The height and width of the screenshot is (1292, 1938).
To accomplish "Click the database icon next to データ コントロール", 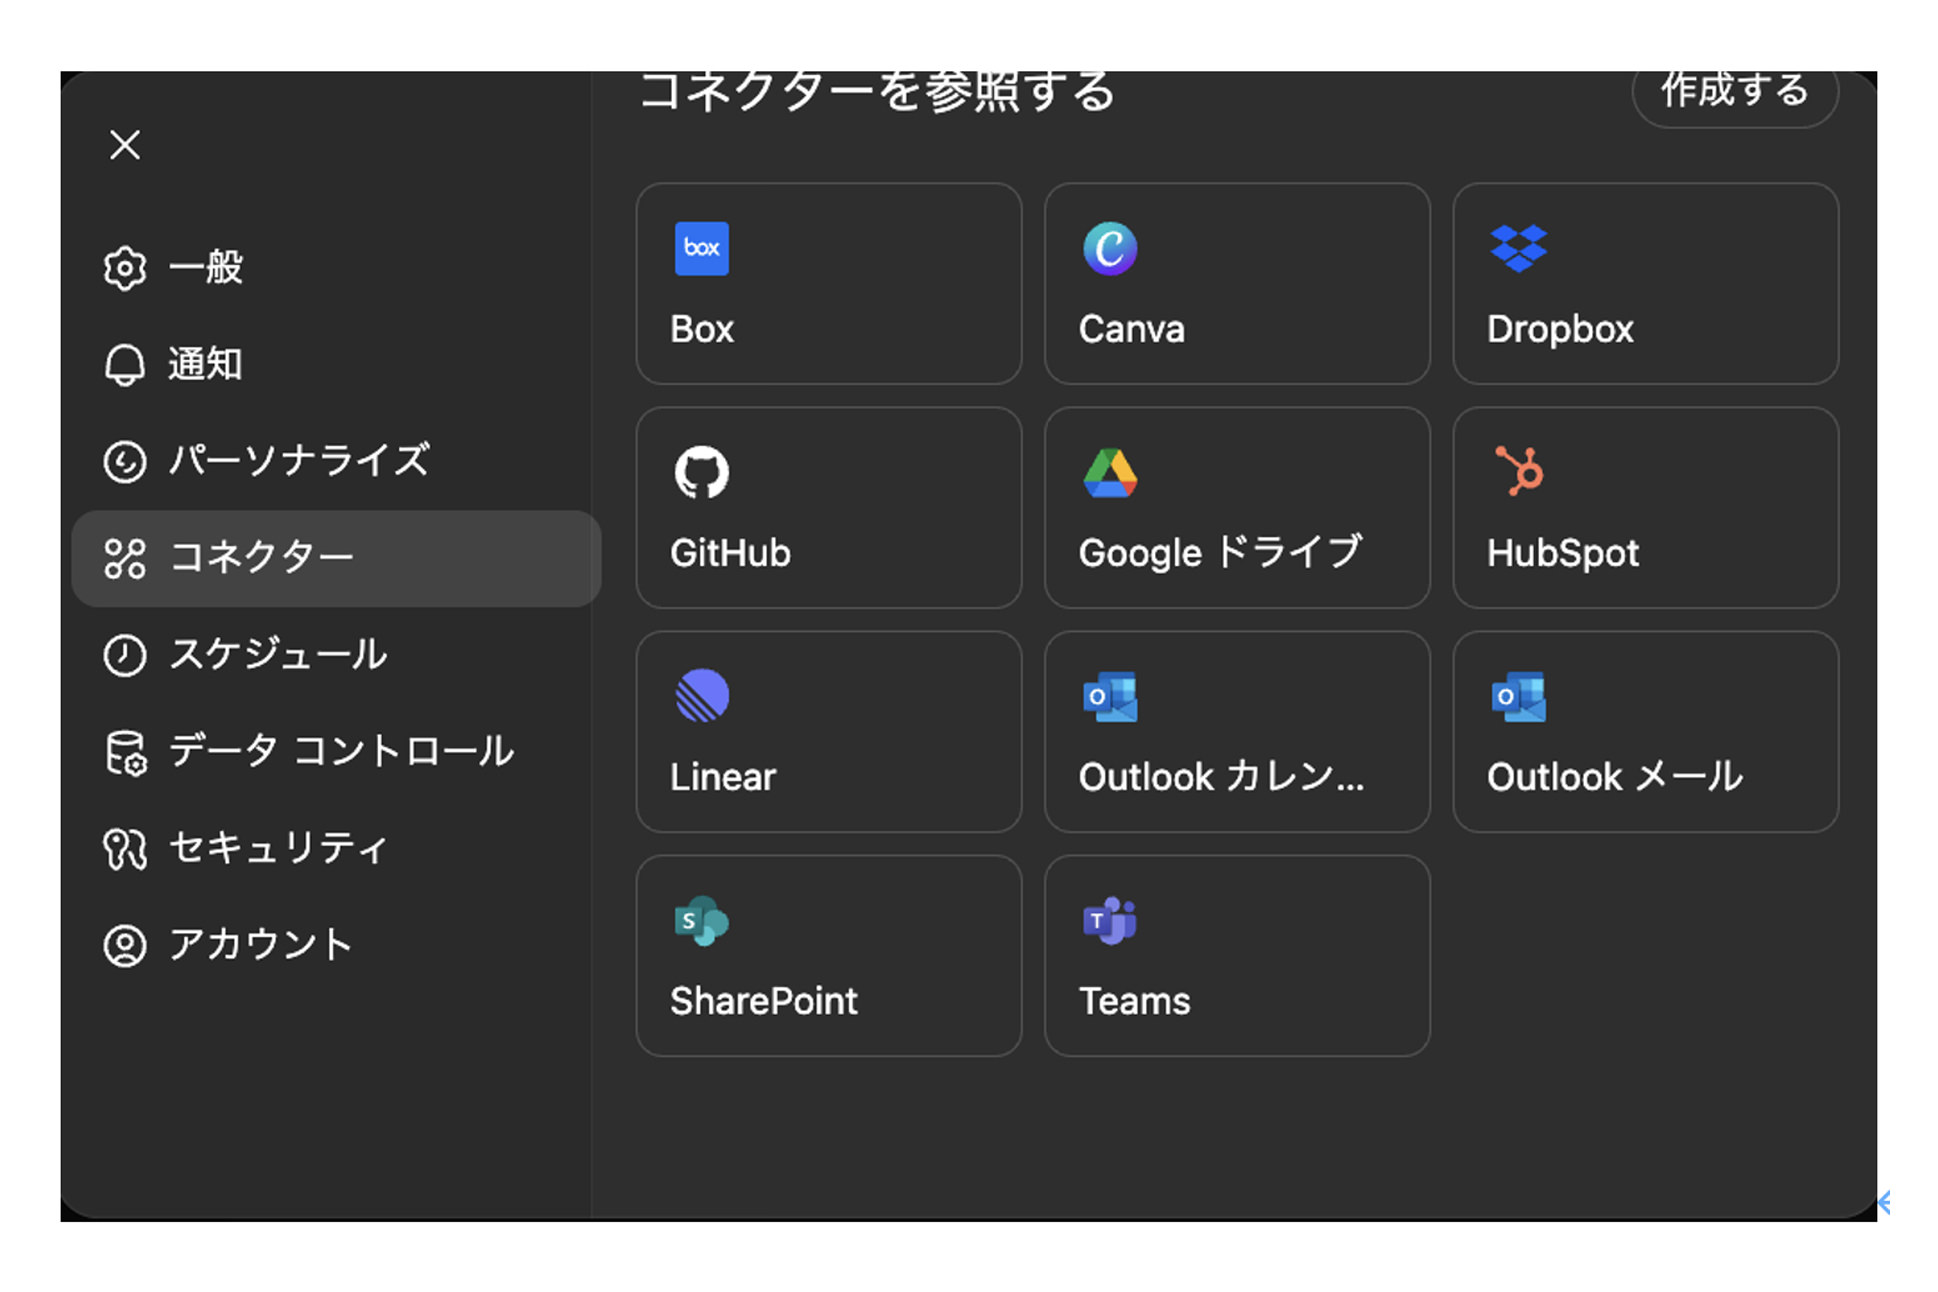I will click(x=125, y=752).
